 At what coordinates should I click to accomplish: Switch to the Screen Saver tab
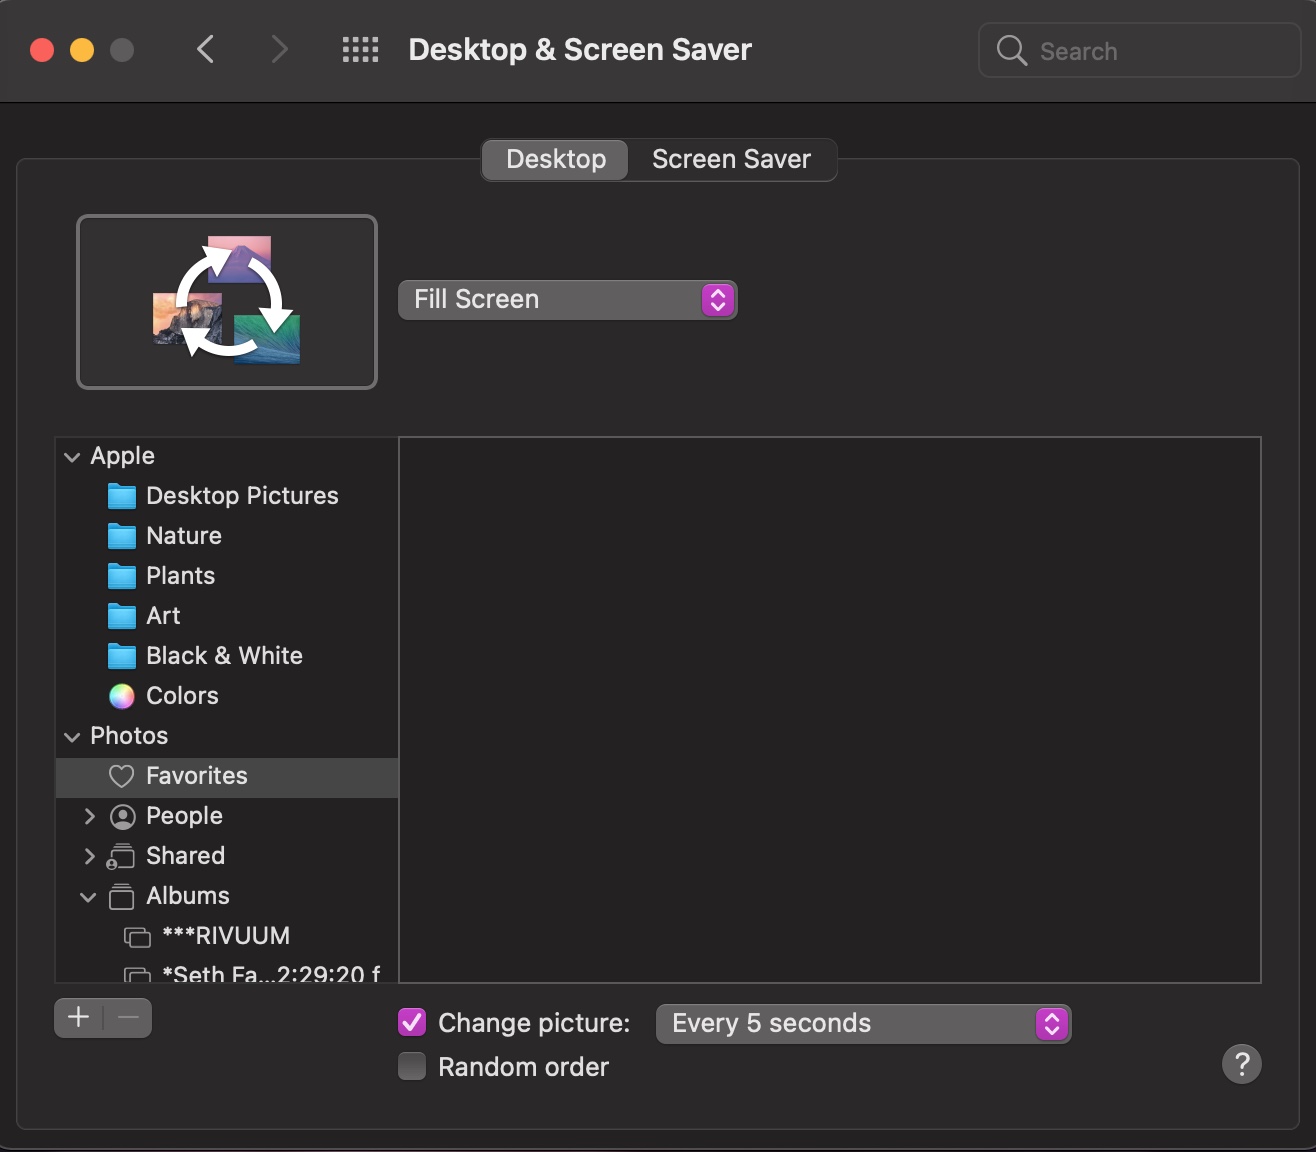coord(731,159)
